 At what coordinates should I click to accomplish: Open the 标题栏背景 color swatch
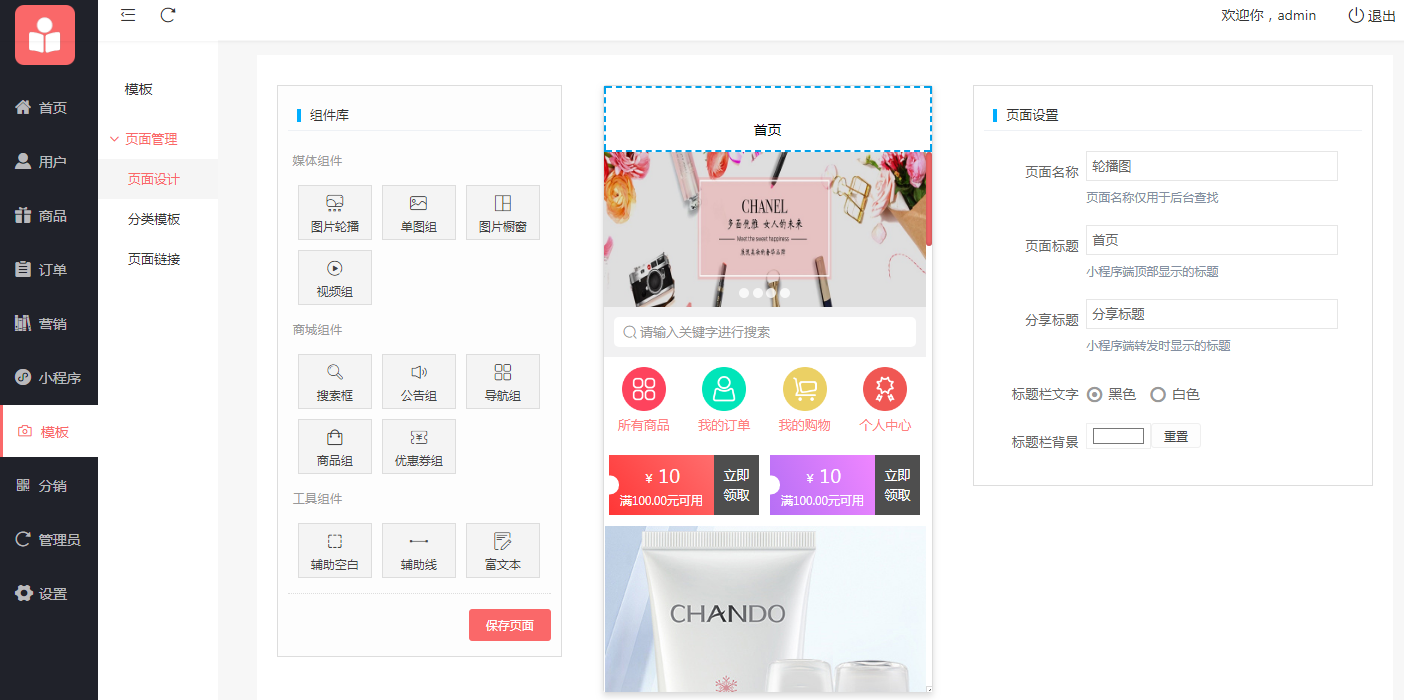1118,436
